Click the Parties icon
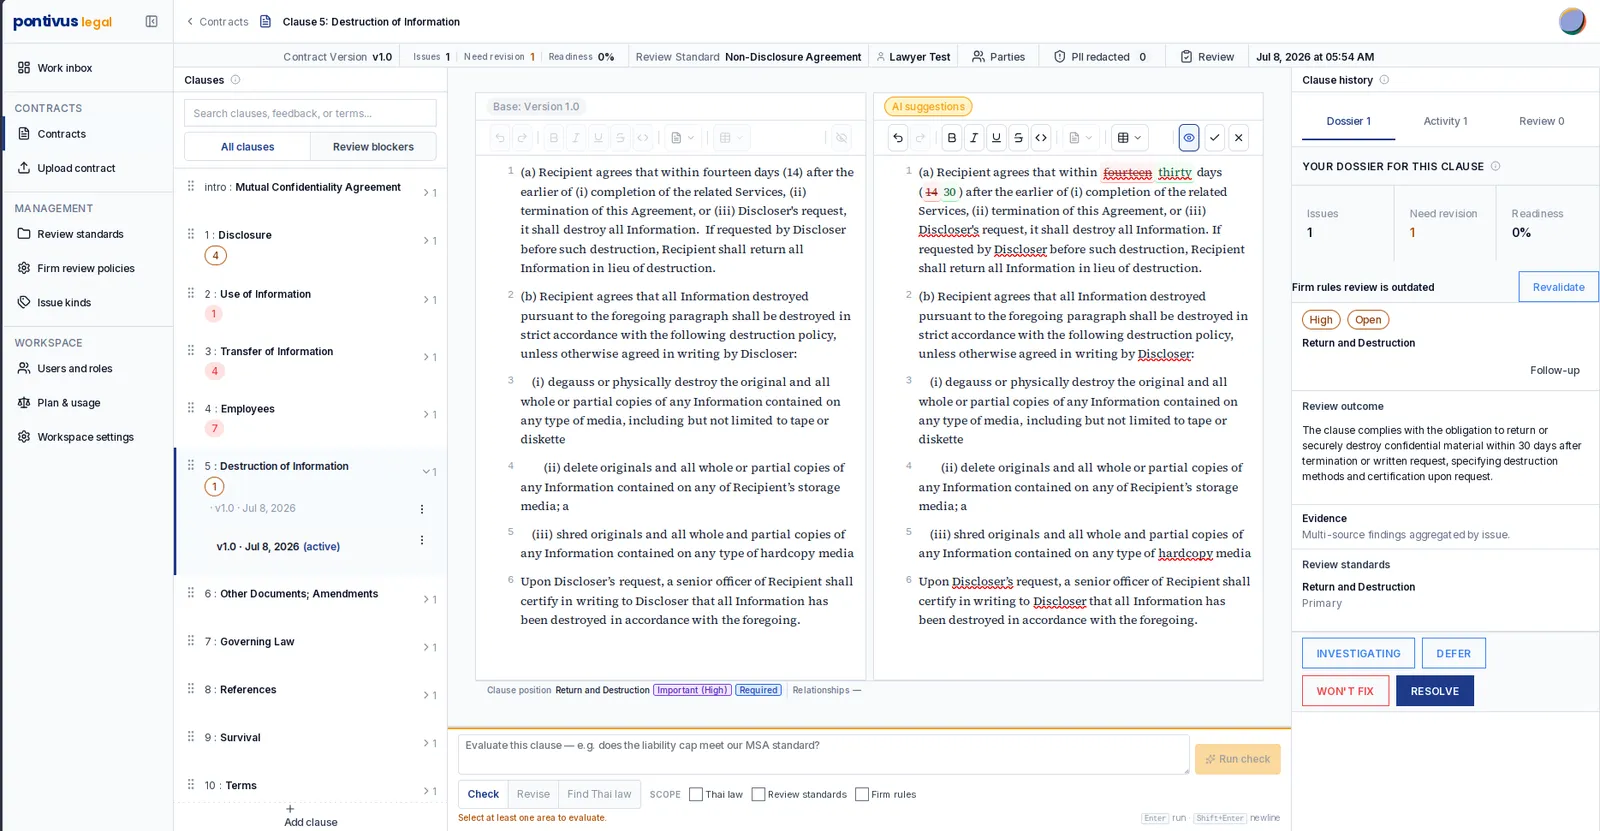 (x=978, y=56)
